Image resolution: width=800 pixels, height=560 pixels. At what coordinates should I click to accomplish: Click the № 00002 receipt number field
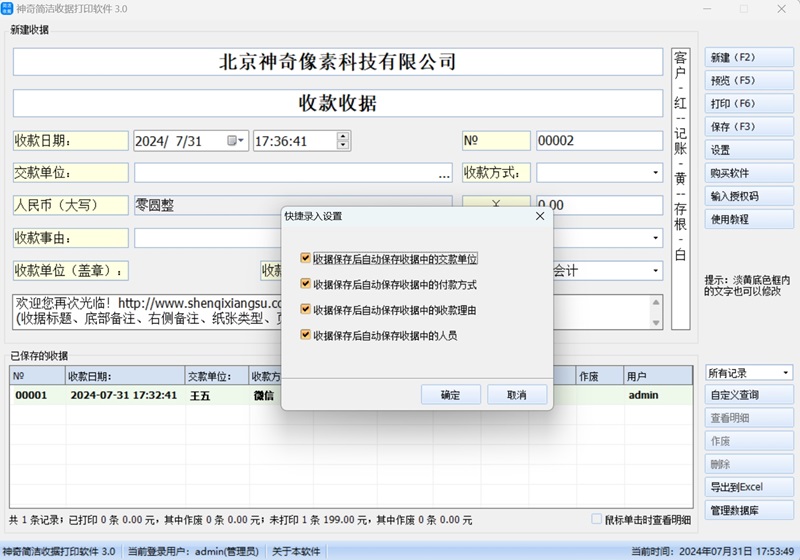tap(599, 141)
